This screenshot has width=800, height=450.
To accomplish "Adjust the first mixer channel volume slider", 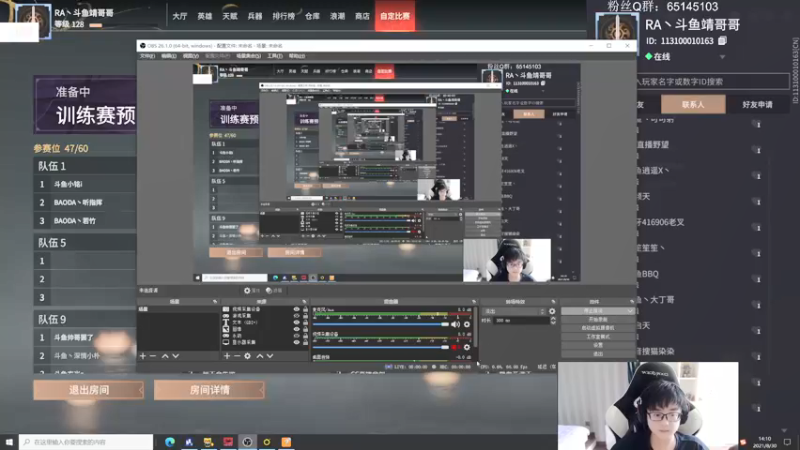I will [381, 324].
